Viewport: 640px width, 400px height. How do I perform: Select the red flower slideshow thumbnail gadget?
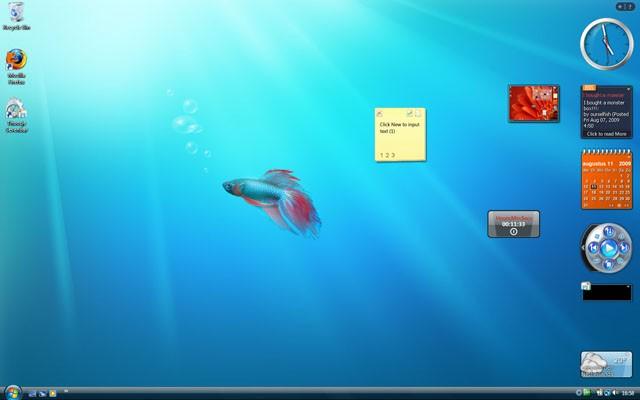tap(534, 104)
